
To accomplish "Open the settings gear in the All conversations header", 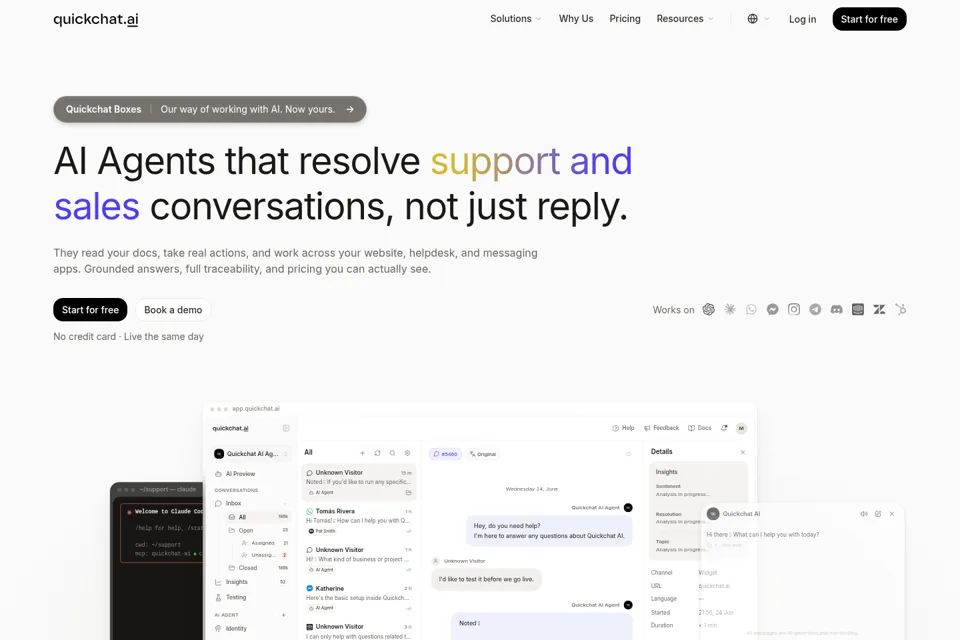I will [407, 453].
